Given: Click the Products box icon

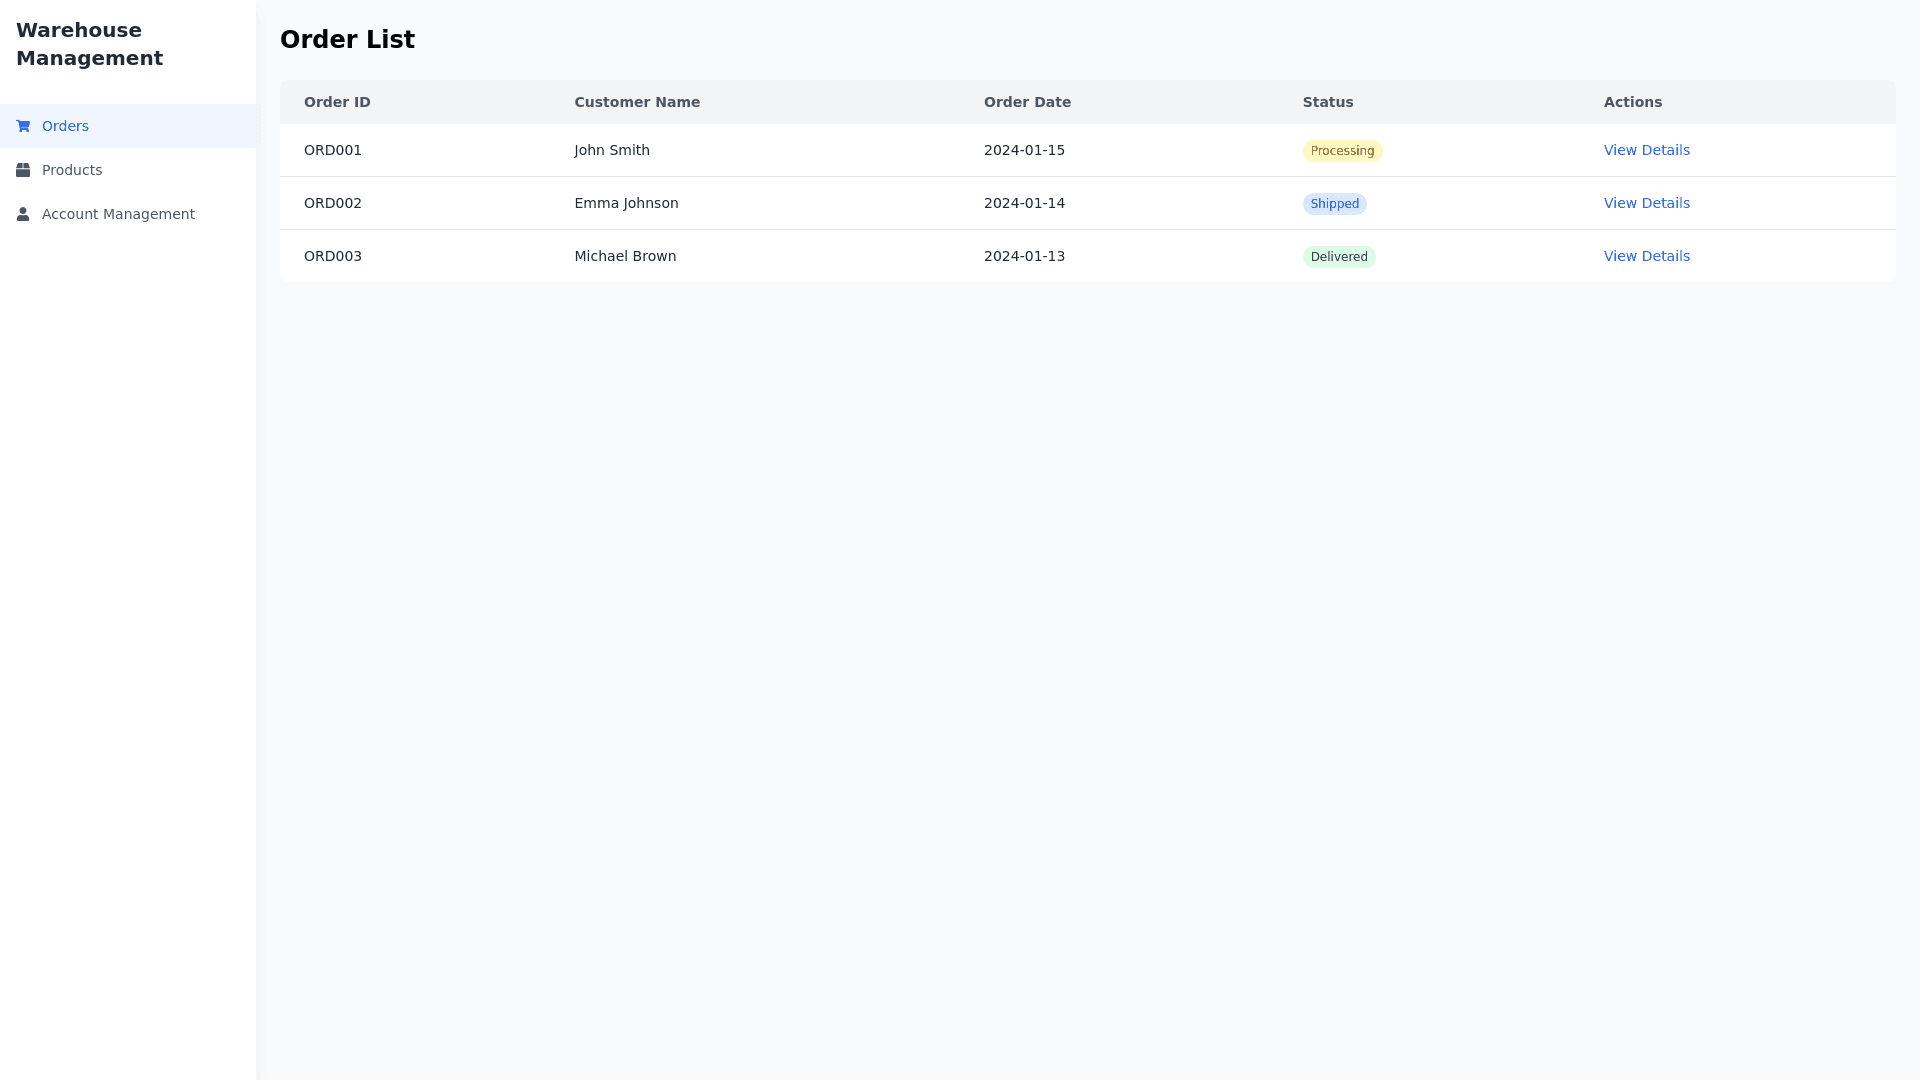Looking at the screenshot, I should pyautogui.click(x=23, y=170).
